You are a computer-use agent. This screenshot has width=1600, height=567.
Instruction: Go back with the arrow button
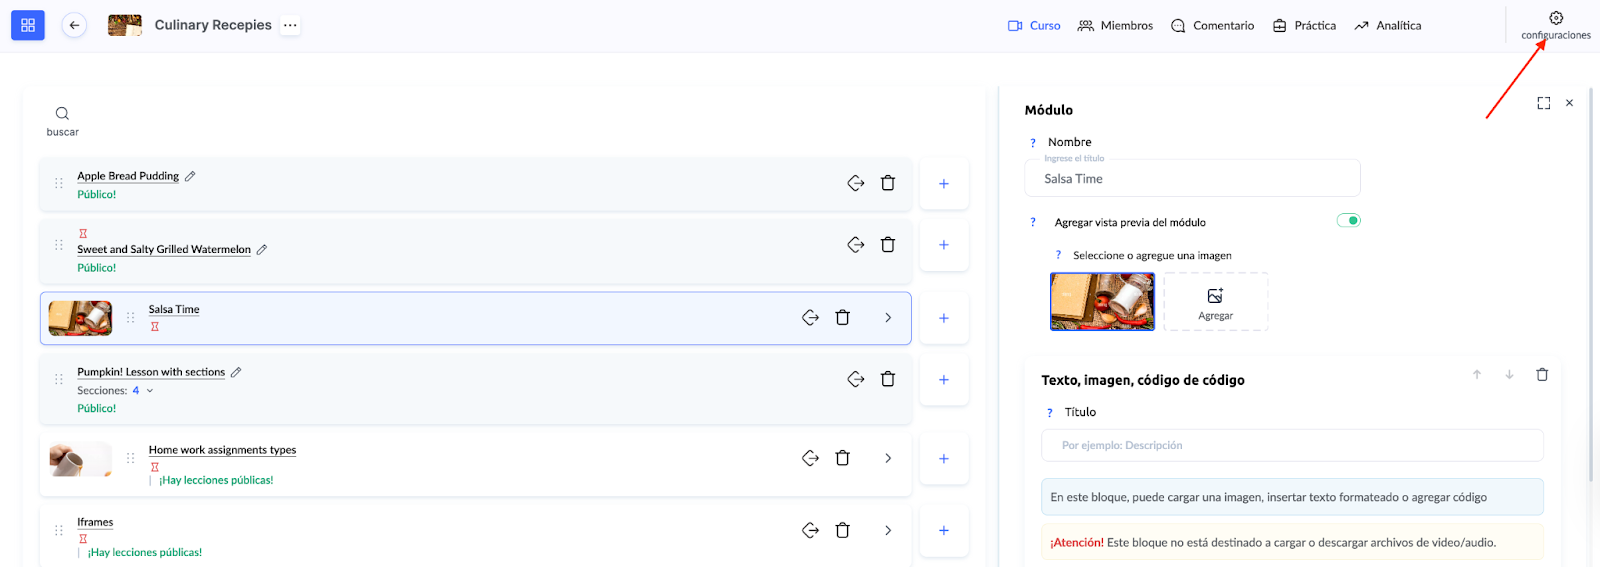click(74, 25)
